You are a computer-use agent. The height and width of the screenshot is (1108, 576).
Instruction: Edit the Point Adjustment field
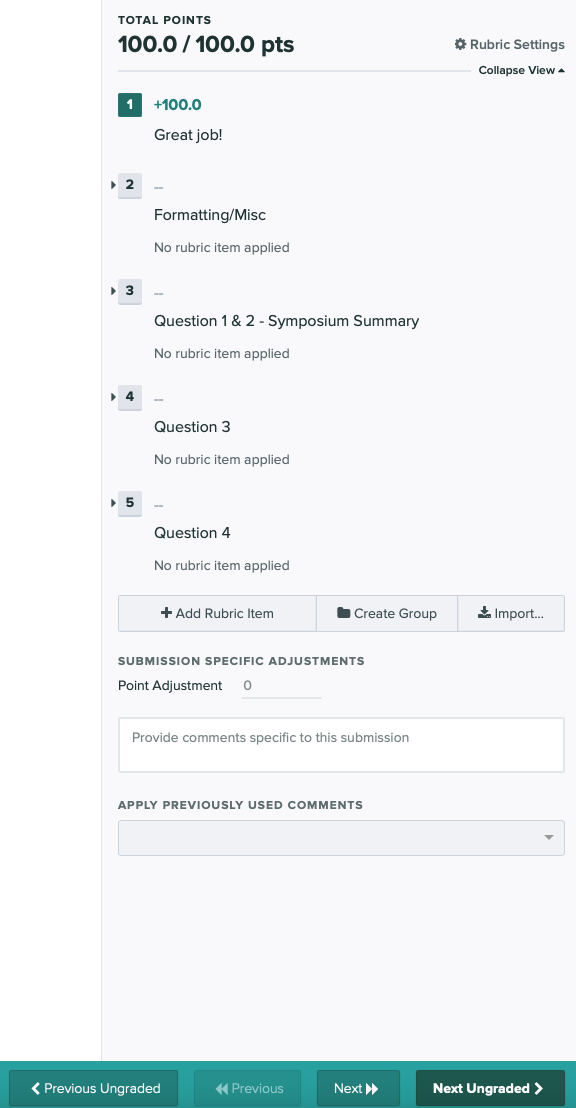click(282, 686)
